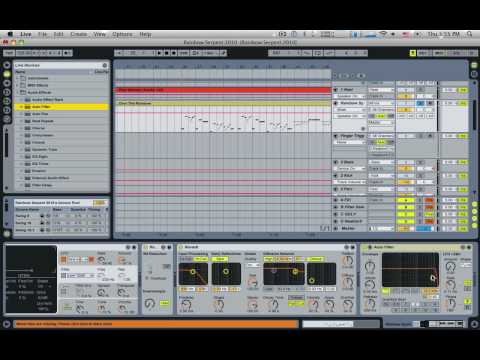Viewport: 480px width, 360px height.
Task: Expand the Instruments folder in browser
Action: coord(18,78)
